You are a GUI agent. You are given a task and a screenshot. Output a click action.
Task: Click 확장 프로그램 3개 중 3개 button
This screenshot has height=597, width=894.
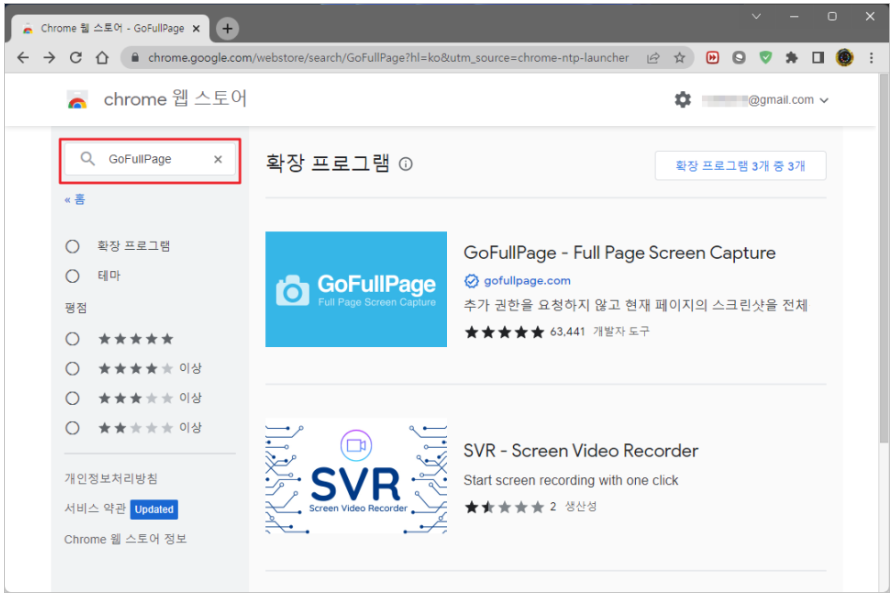tap(740, 166)
